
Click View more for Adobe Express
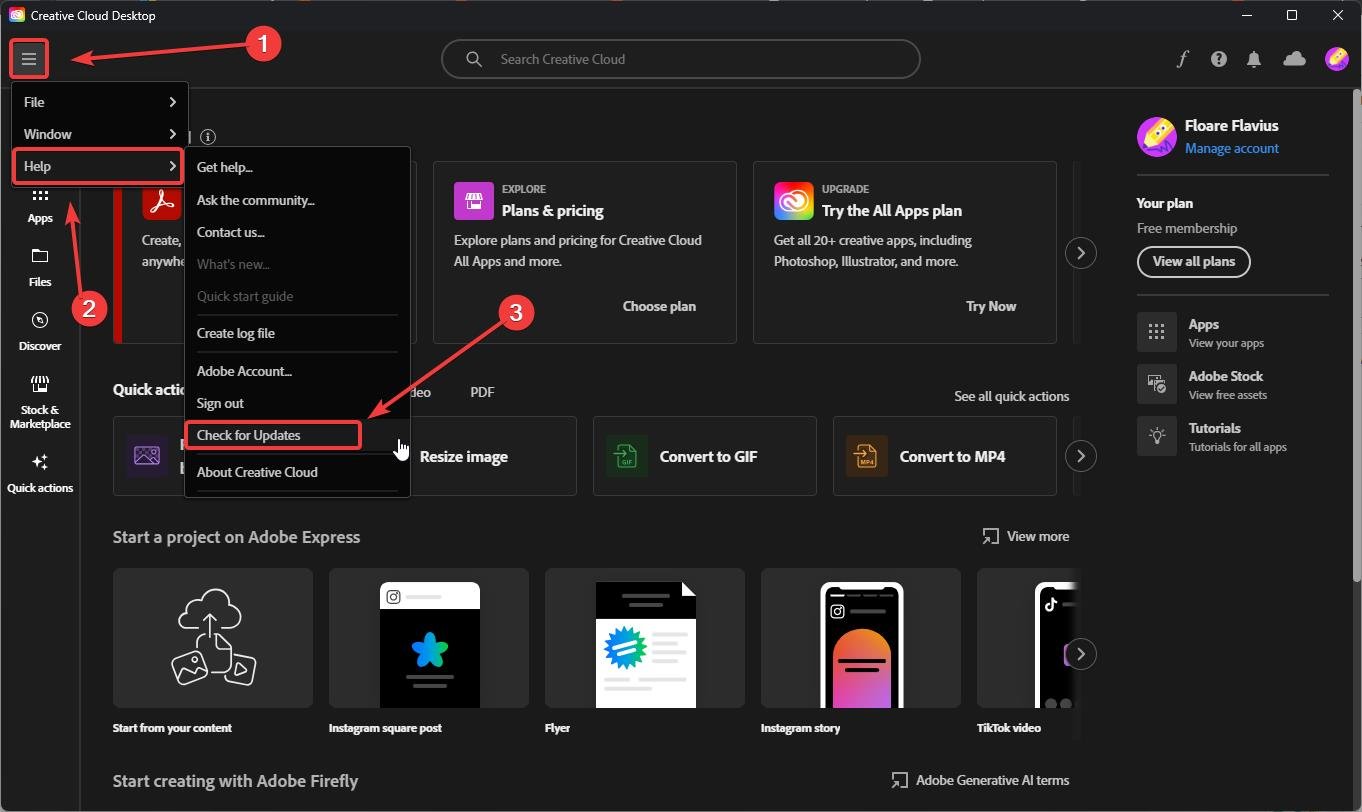click(1025, 536)
